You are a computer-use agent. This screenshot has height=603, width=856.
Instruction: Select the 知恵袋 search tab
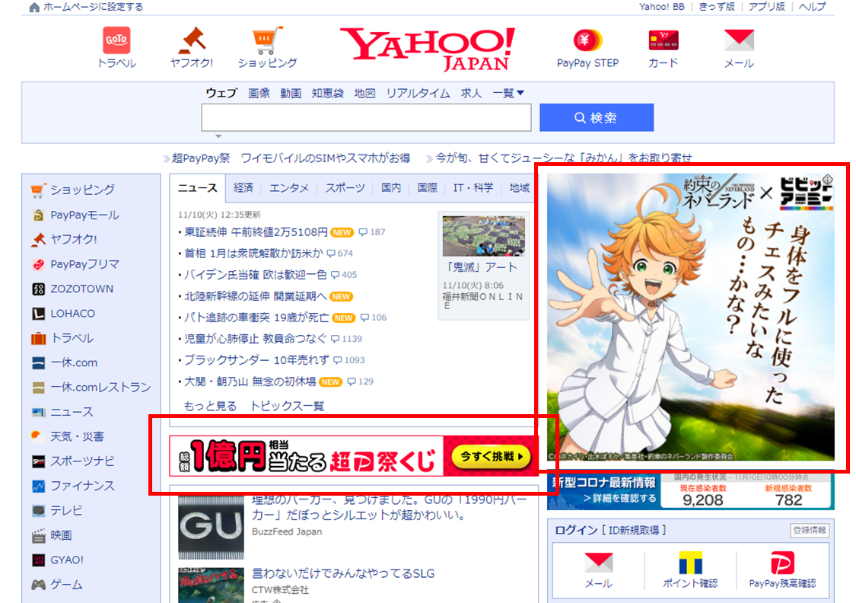point(328,93)
